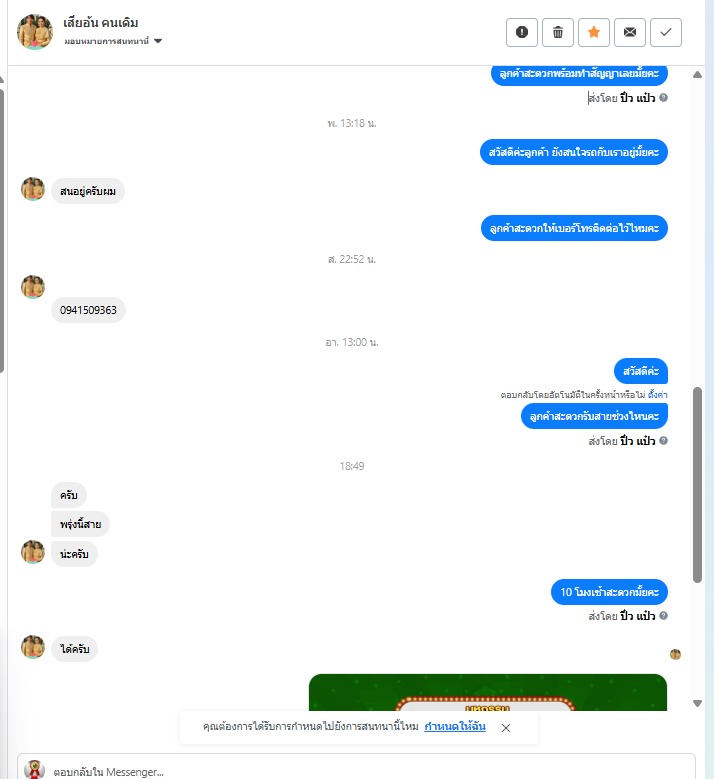Click the chat scrollbar thumb

coord(698,484)
